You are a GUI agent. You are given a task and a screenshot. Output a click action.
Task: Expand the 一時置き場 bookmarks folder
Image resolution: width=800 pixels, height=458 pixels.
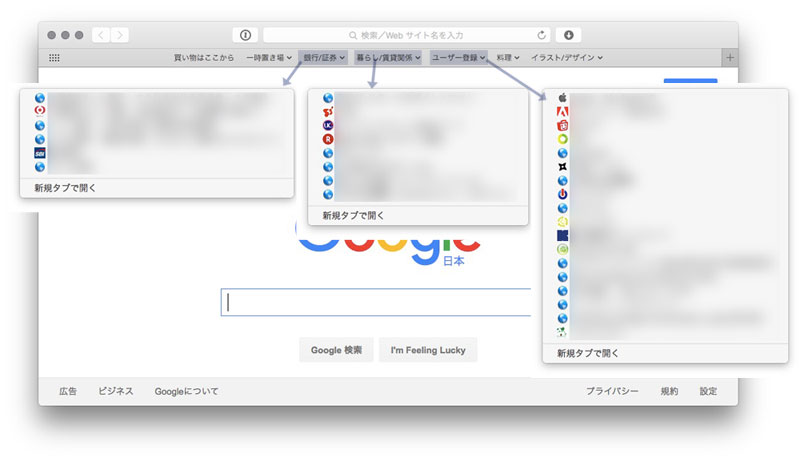click(269, 58)
